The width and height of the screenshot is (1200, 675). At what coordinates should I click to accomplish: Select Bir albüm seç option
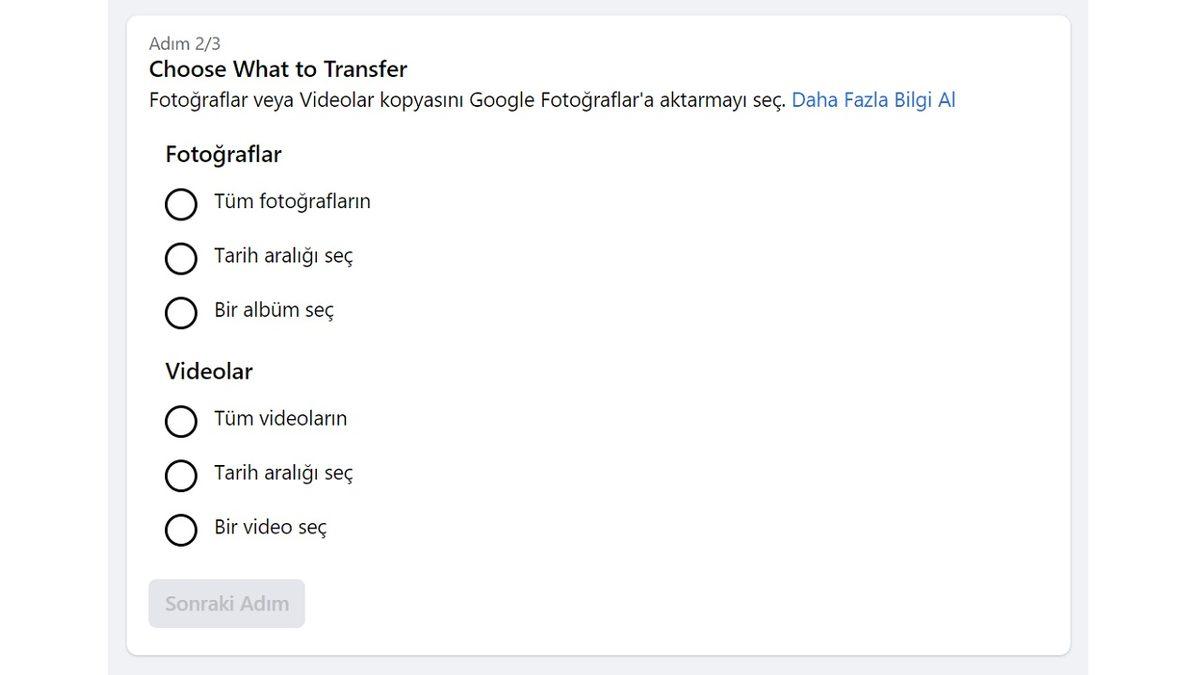tap(181, 313)
